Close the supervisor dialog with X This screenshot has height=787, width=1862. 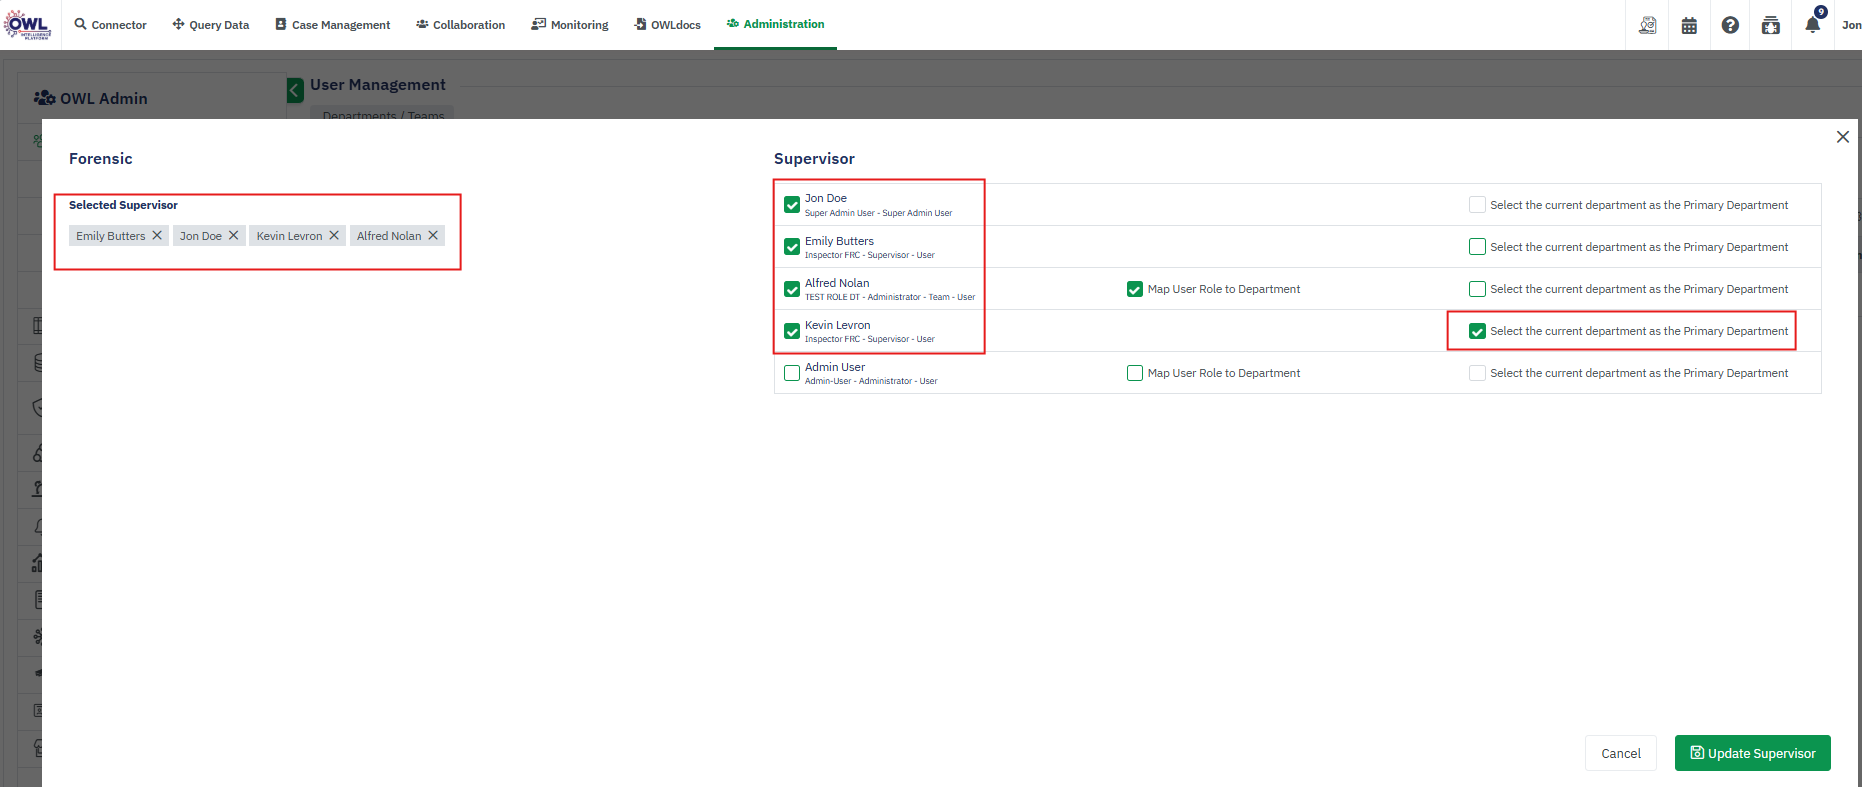tap(1842, 137)
